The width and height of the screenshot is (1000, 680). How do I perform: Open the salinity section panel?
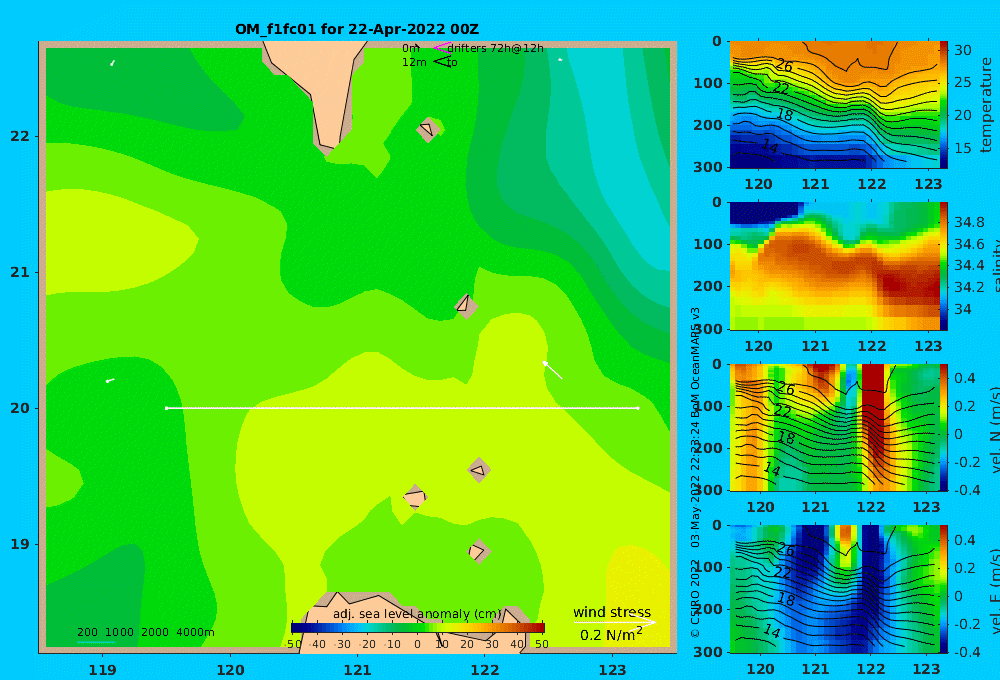pos(834,266)
